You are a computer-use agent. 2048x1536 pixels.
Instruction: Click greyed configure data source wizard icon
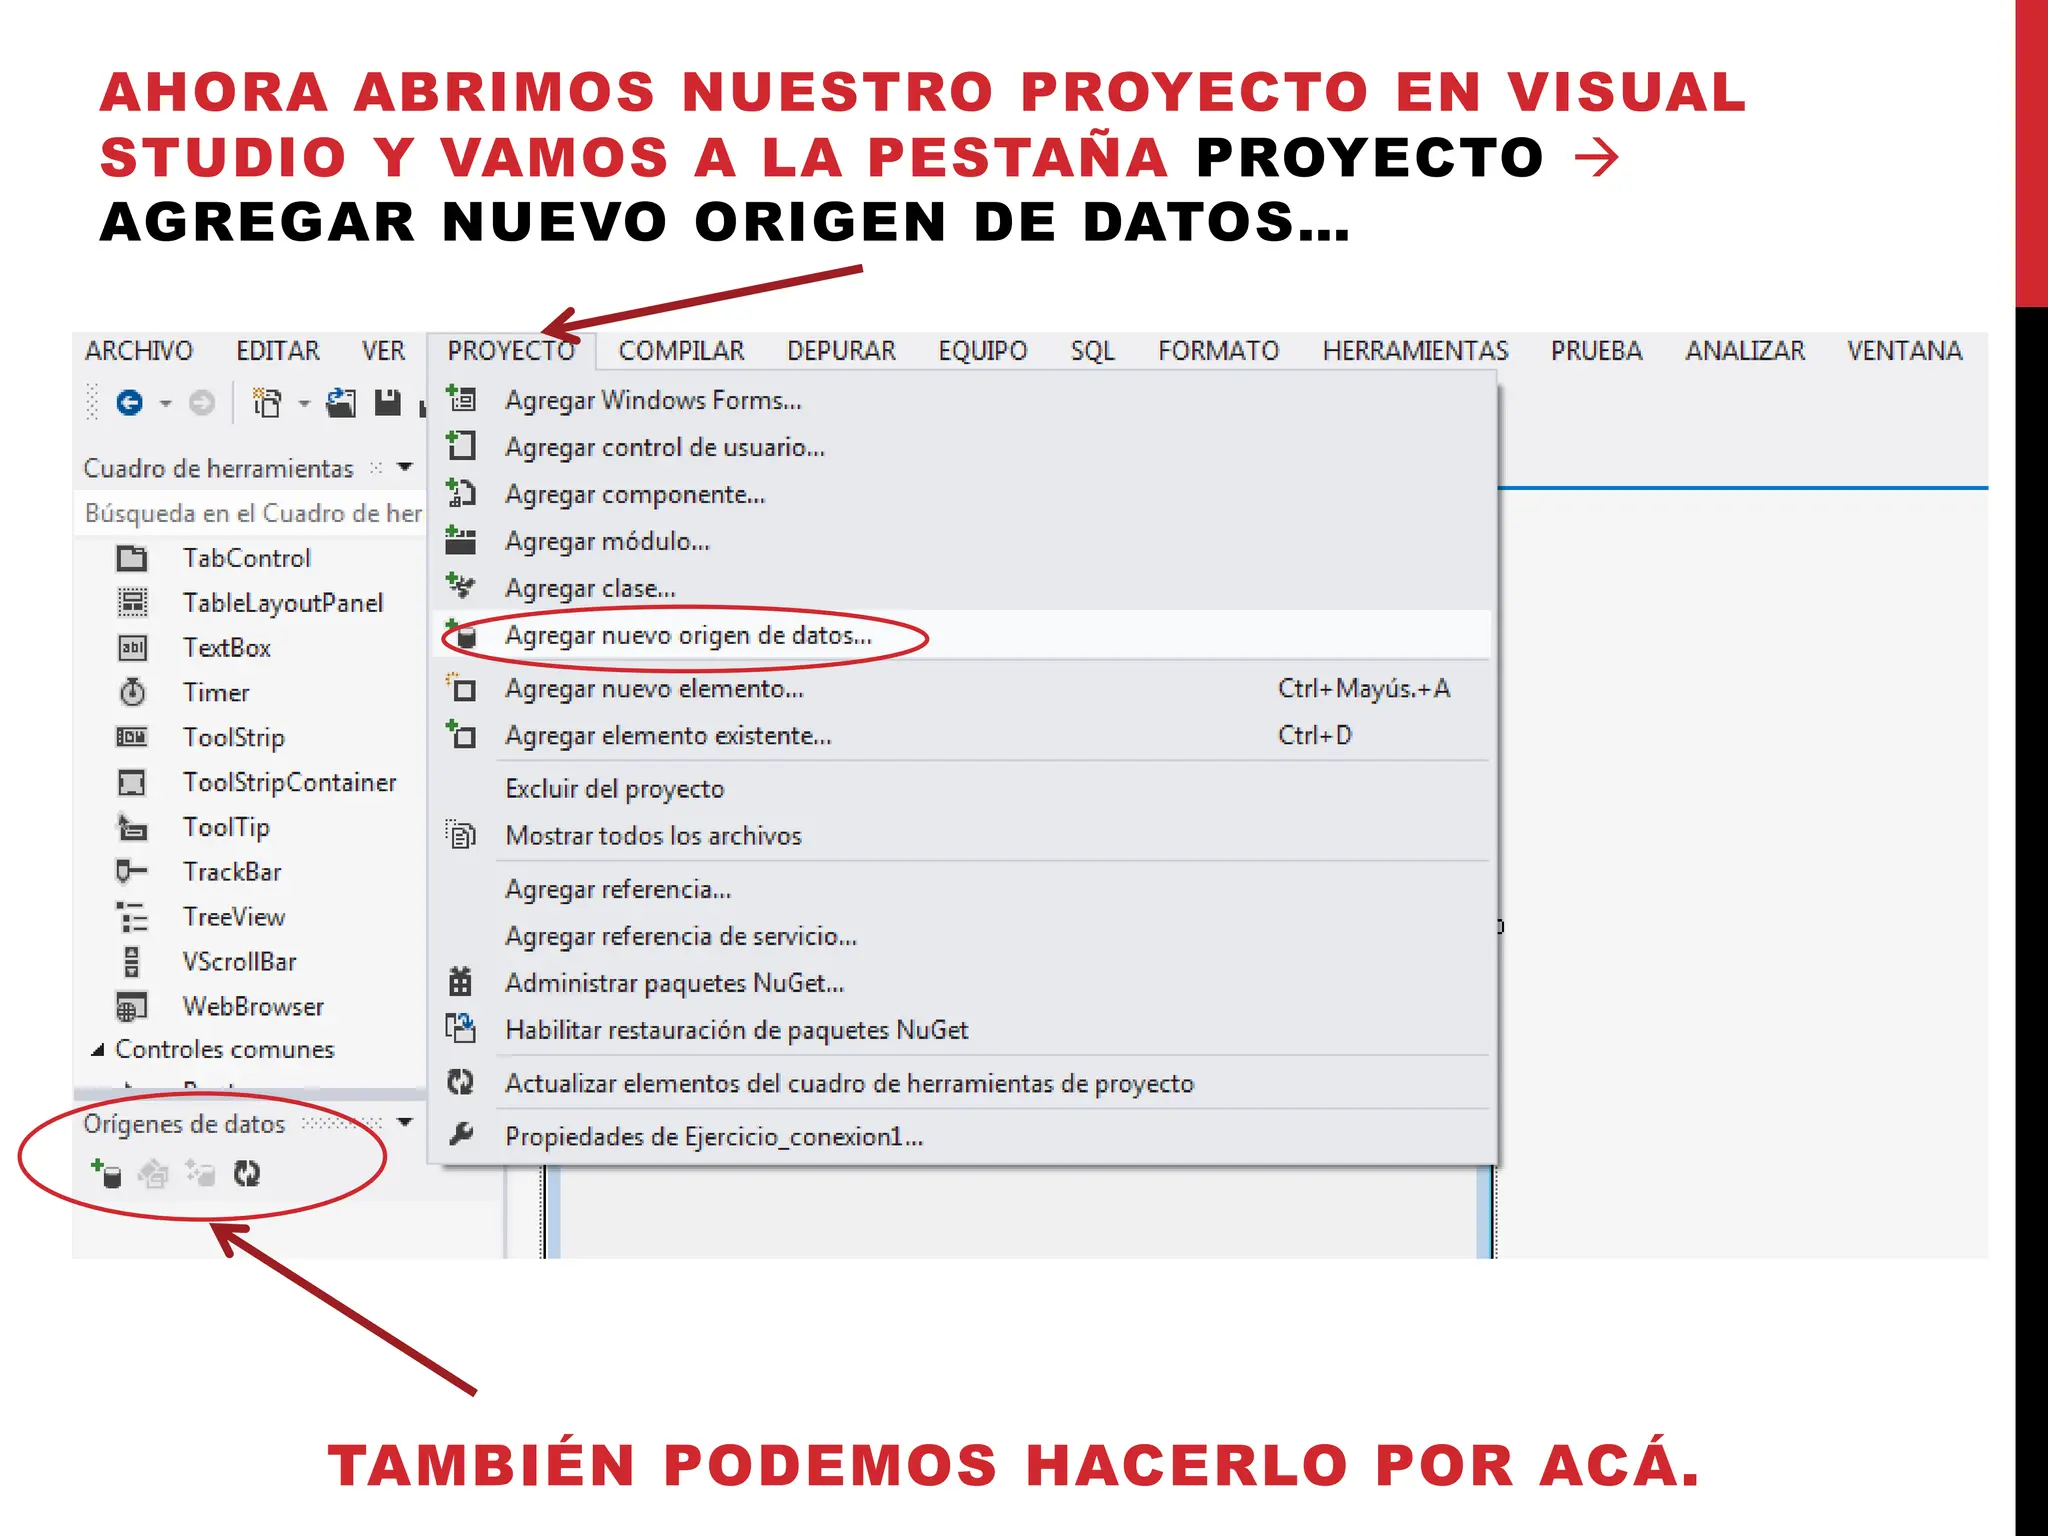coord(200,1173)
